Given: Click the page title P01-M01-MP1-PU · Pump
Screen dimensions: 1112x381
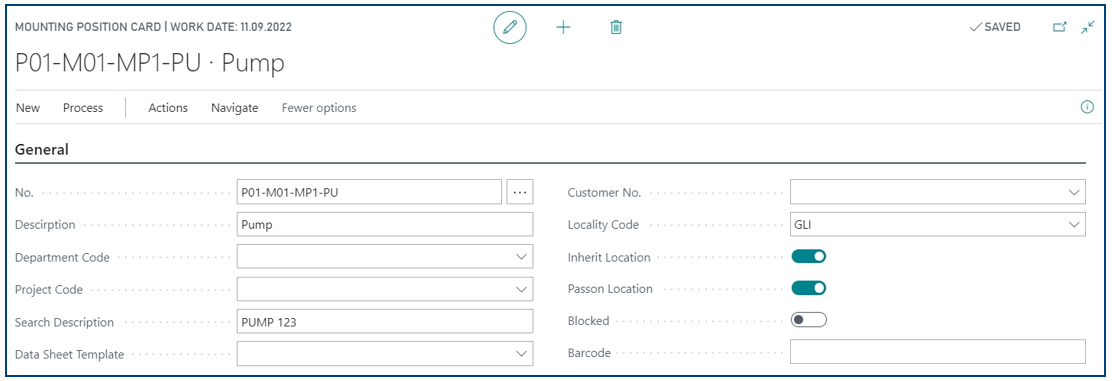Looking at the screenshot, I should 150,63.
